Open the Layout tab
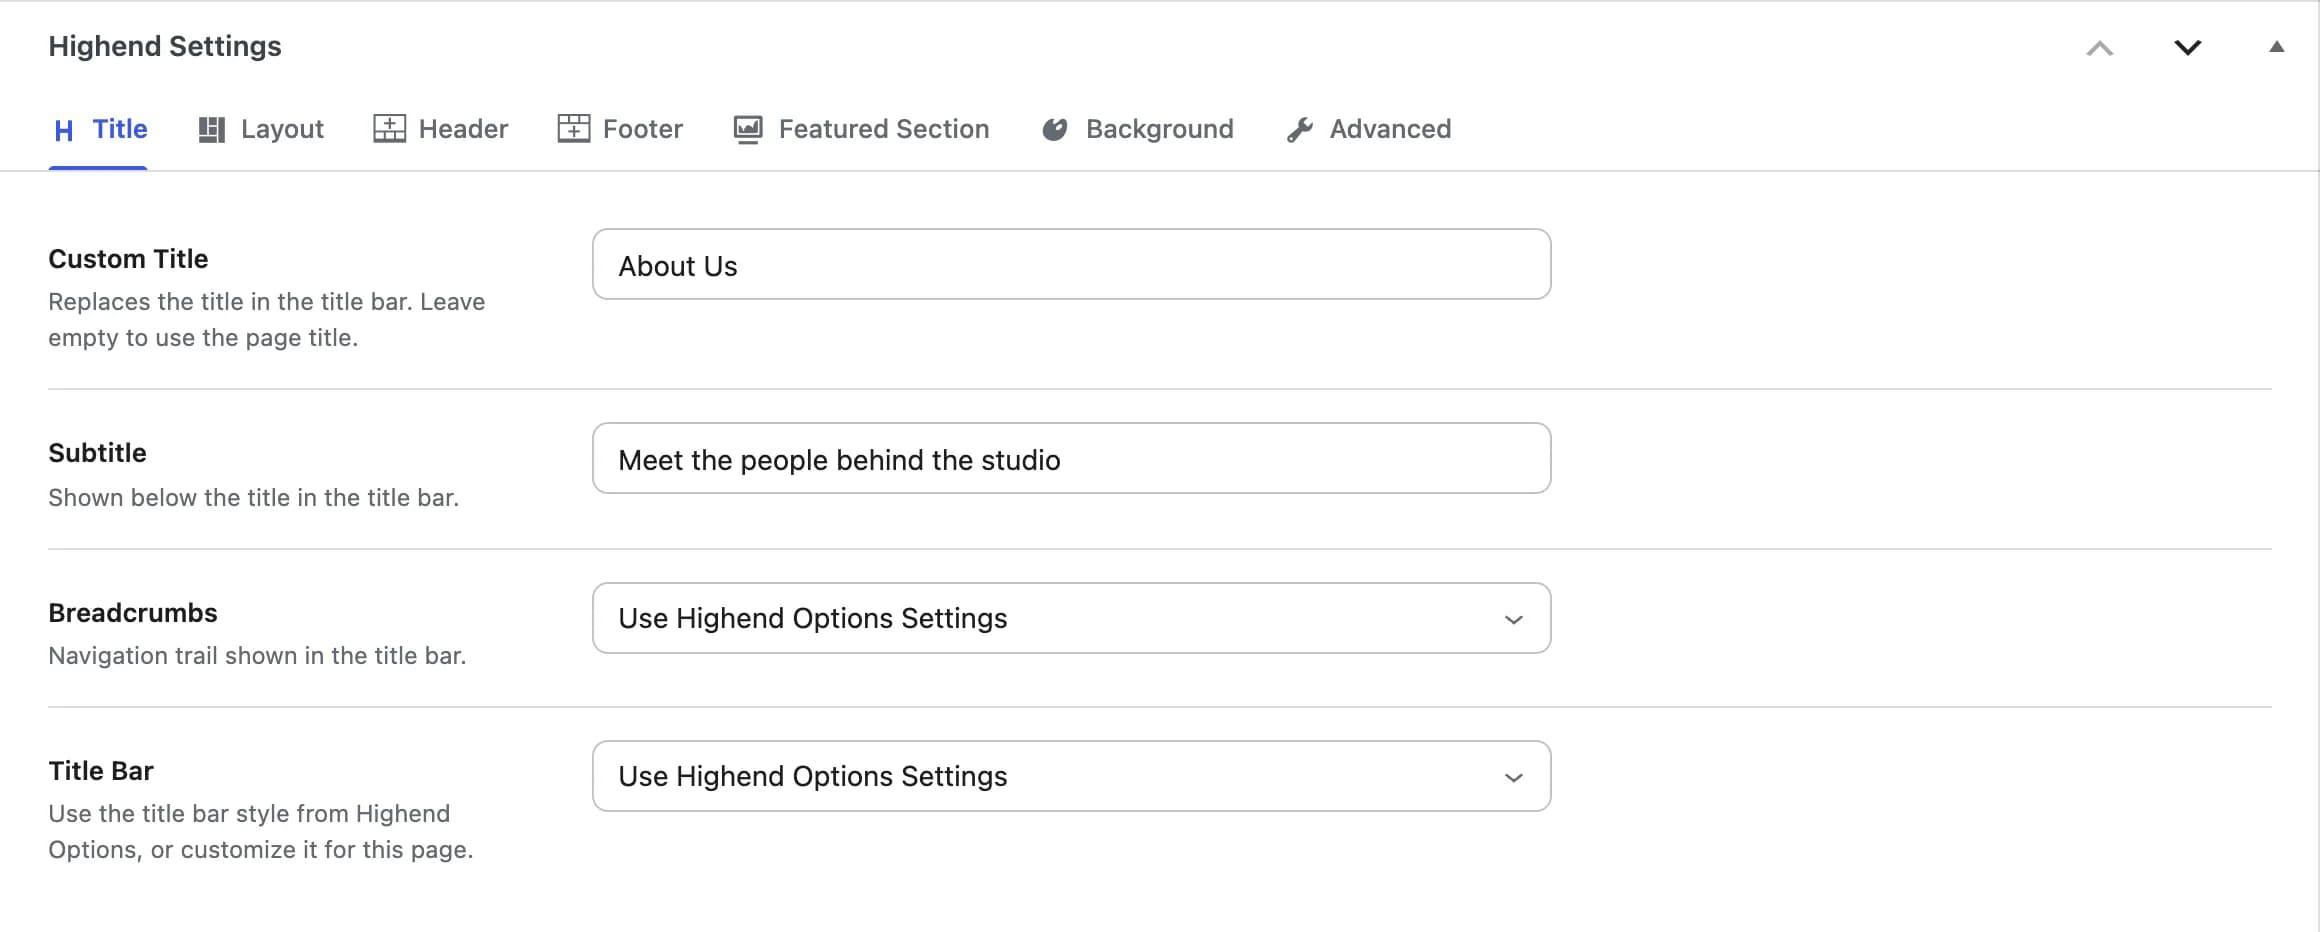 (261, 130)
